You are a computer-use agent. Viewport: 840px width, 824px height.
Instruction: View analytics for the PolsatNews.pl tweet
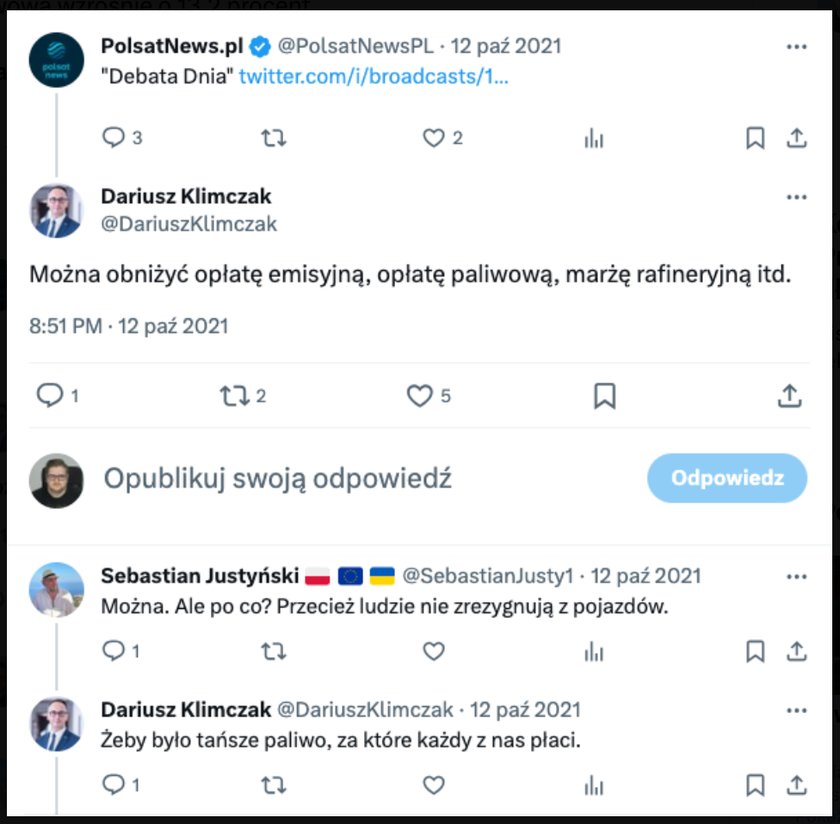coord(594,138)
